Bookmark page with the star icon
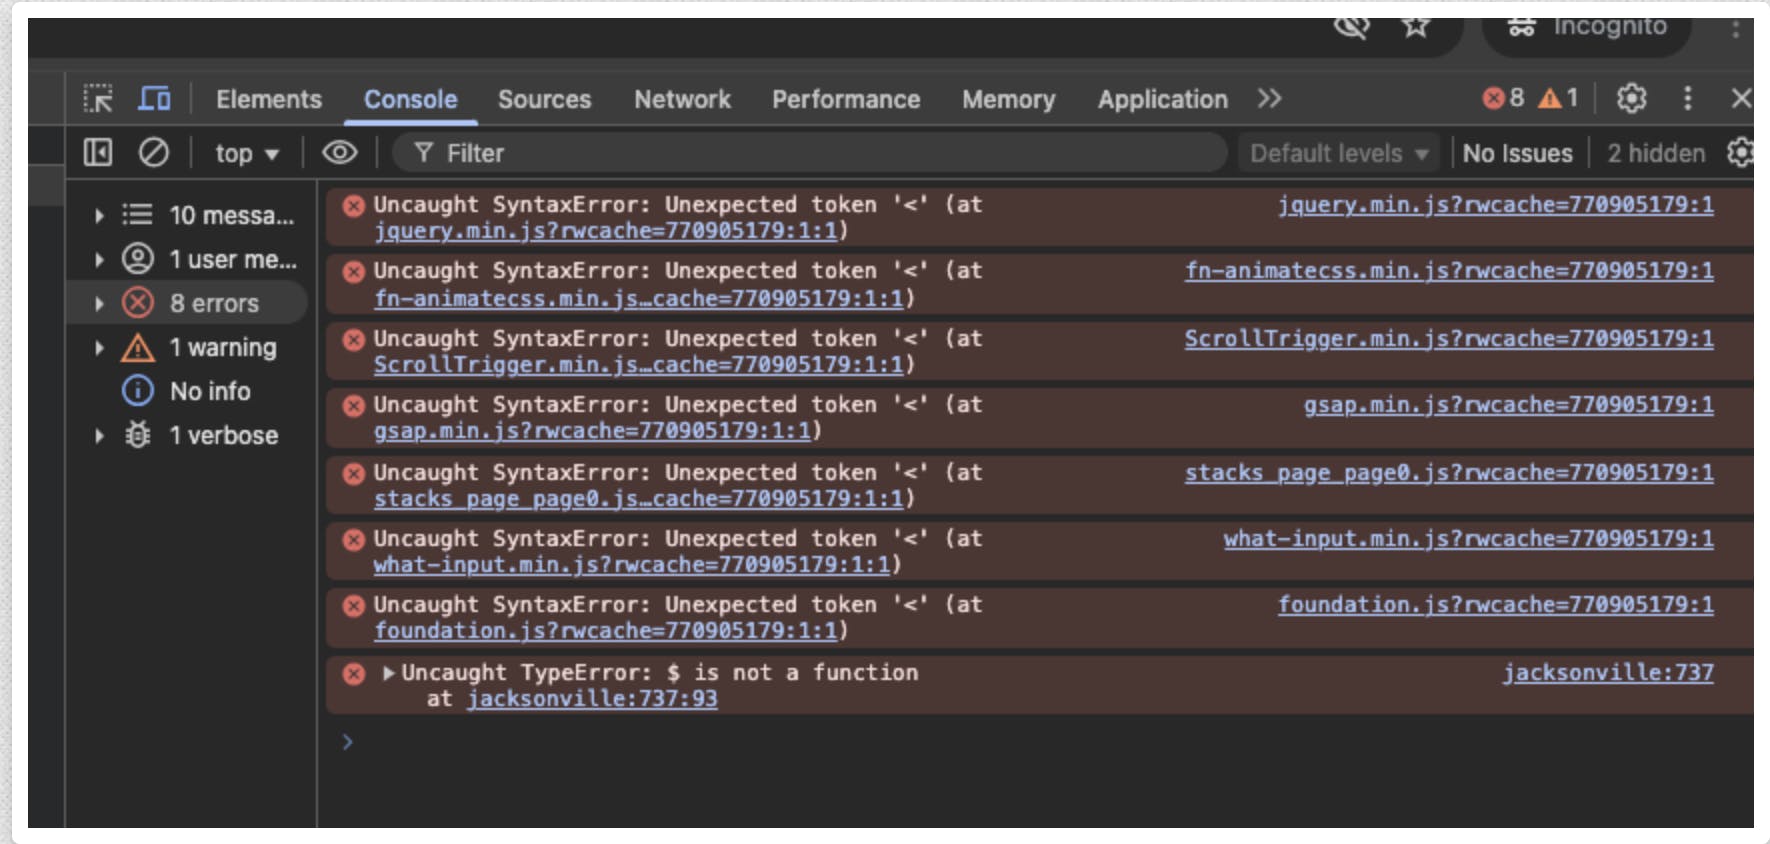Screen dimensions: 1770x844 click(1416, 27)
